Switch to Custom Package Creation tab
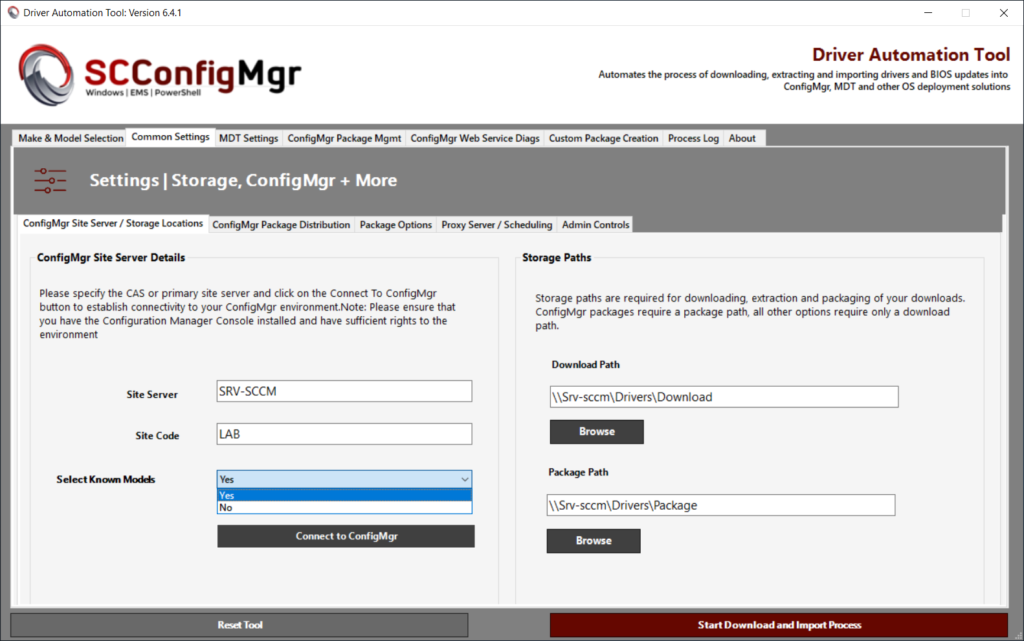This screenshot has height=641, width=1024. pyautogui.click(x=603, y=138)
